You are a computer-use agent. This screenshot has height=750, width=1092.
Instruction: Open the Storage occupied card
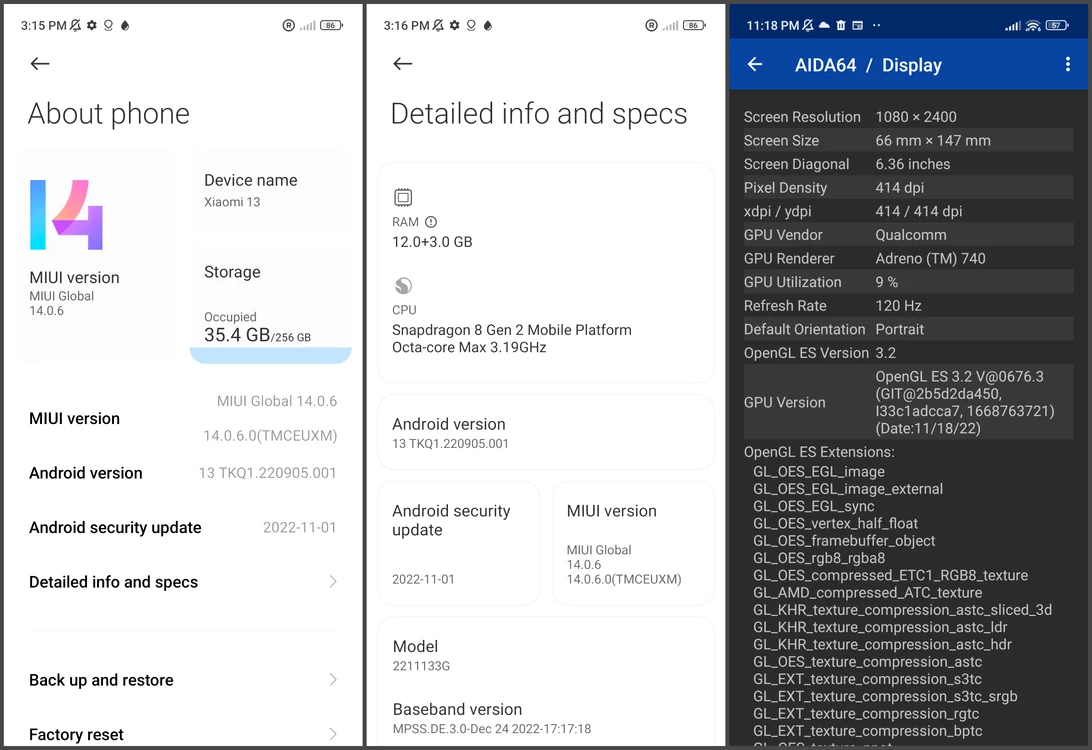click(x=270, y=306)
